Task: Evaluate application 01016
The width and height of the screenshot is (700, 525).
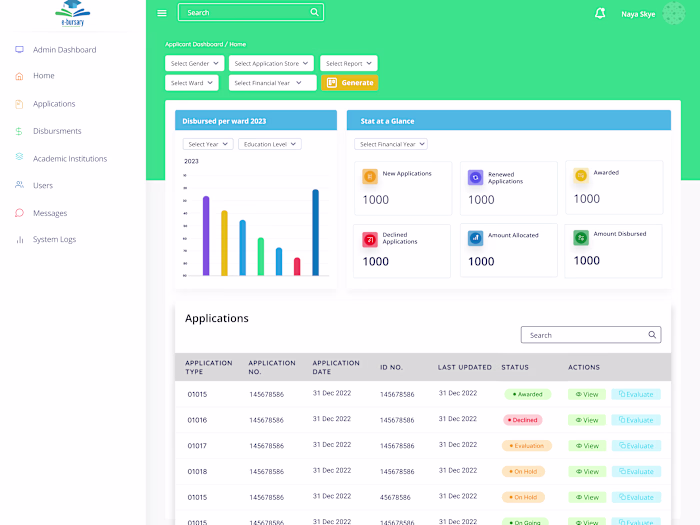Action: pos(636,420)
